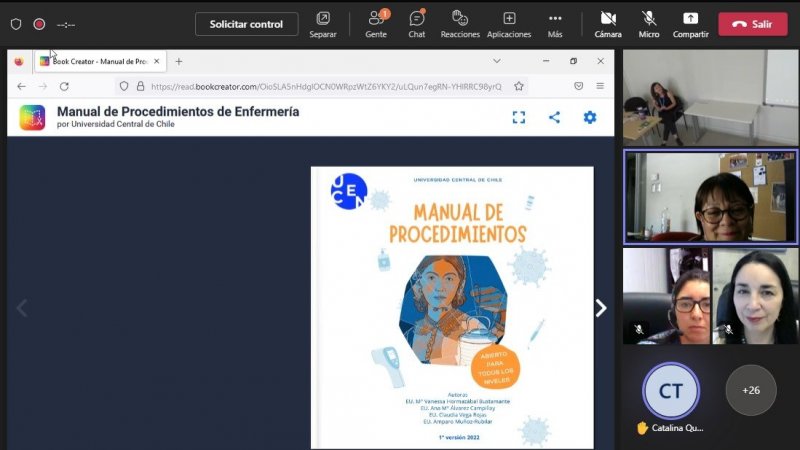Show the +26 additional participants
Viewport: 800px width, 450px height.
(x=750, y=390)
